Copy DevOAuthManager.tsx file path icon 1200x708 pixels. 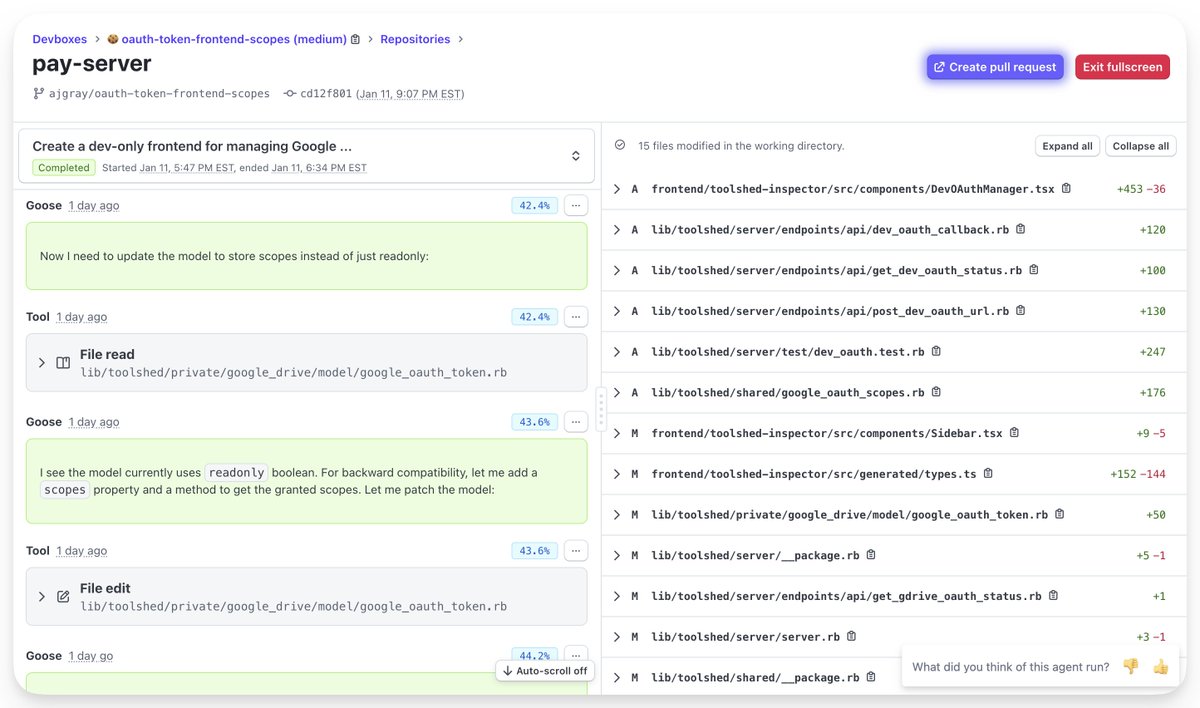(1066, 188)
